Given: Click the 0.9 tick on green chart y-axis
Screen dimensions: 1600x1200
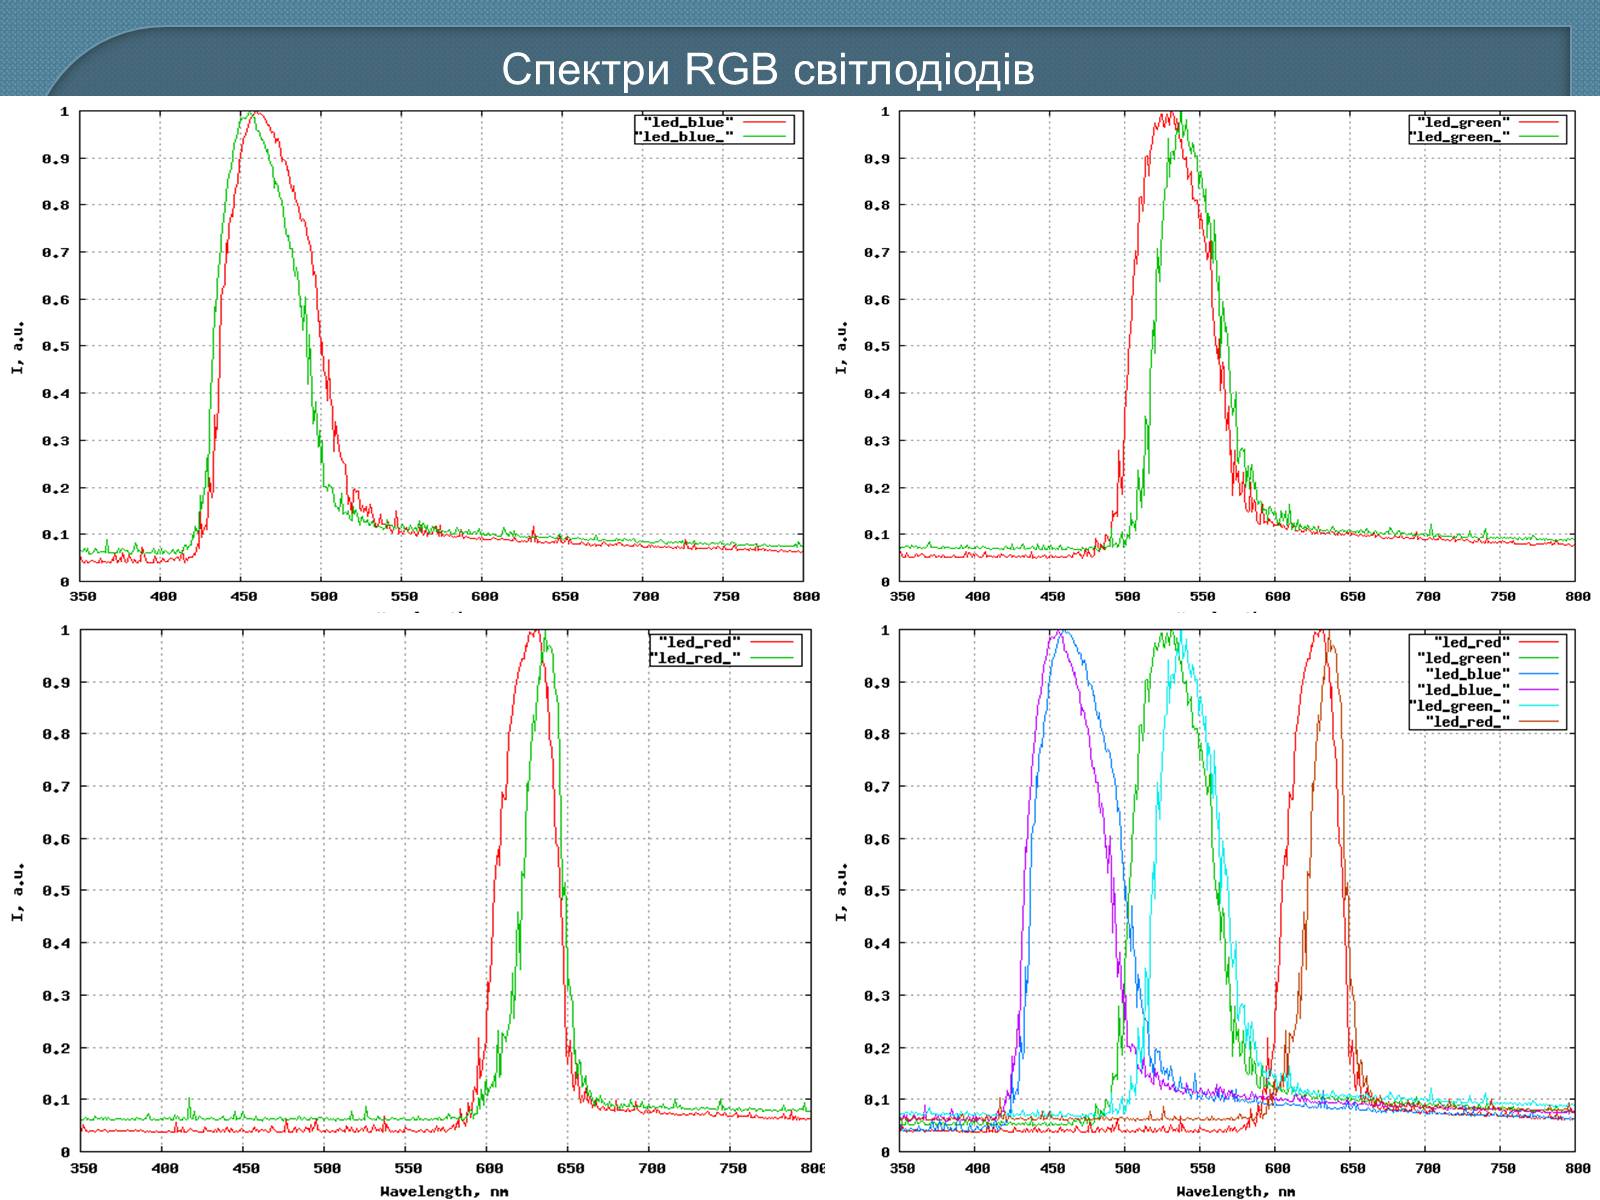Looking at the screenshot, I should 877,158.
